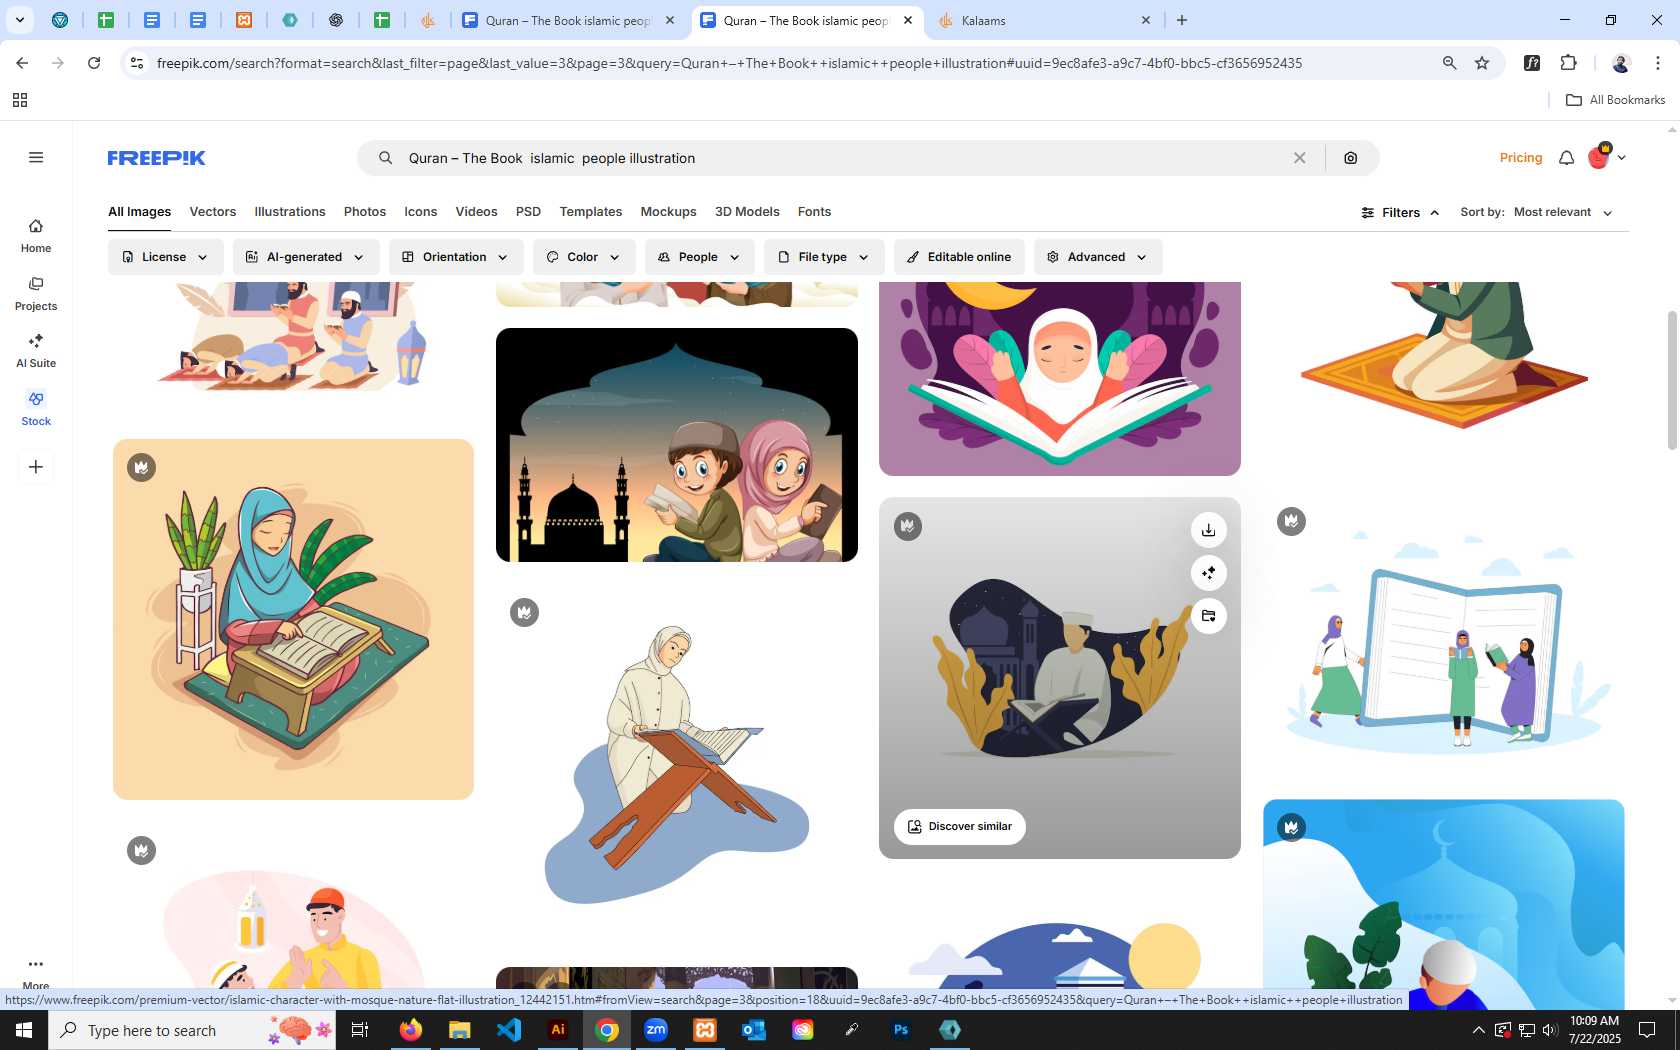Switch to Videos tab
The width and height of the screenshot is (1680, 1050).
coord(476,212)
